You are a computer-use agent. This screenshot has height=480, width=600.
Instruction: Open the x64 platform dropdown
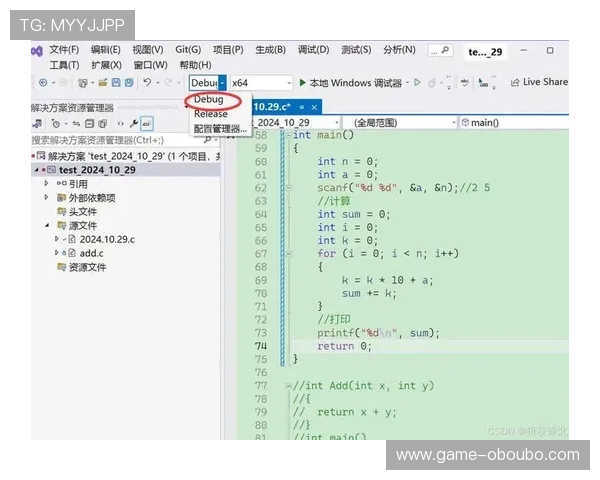pos(258,83)
